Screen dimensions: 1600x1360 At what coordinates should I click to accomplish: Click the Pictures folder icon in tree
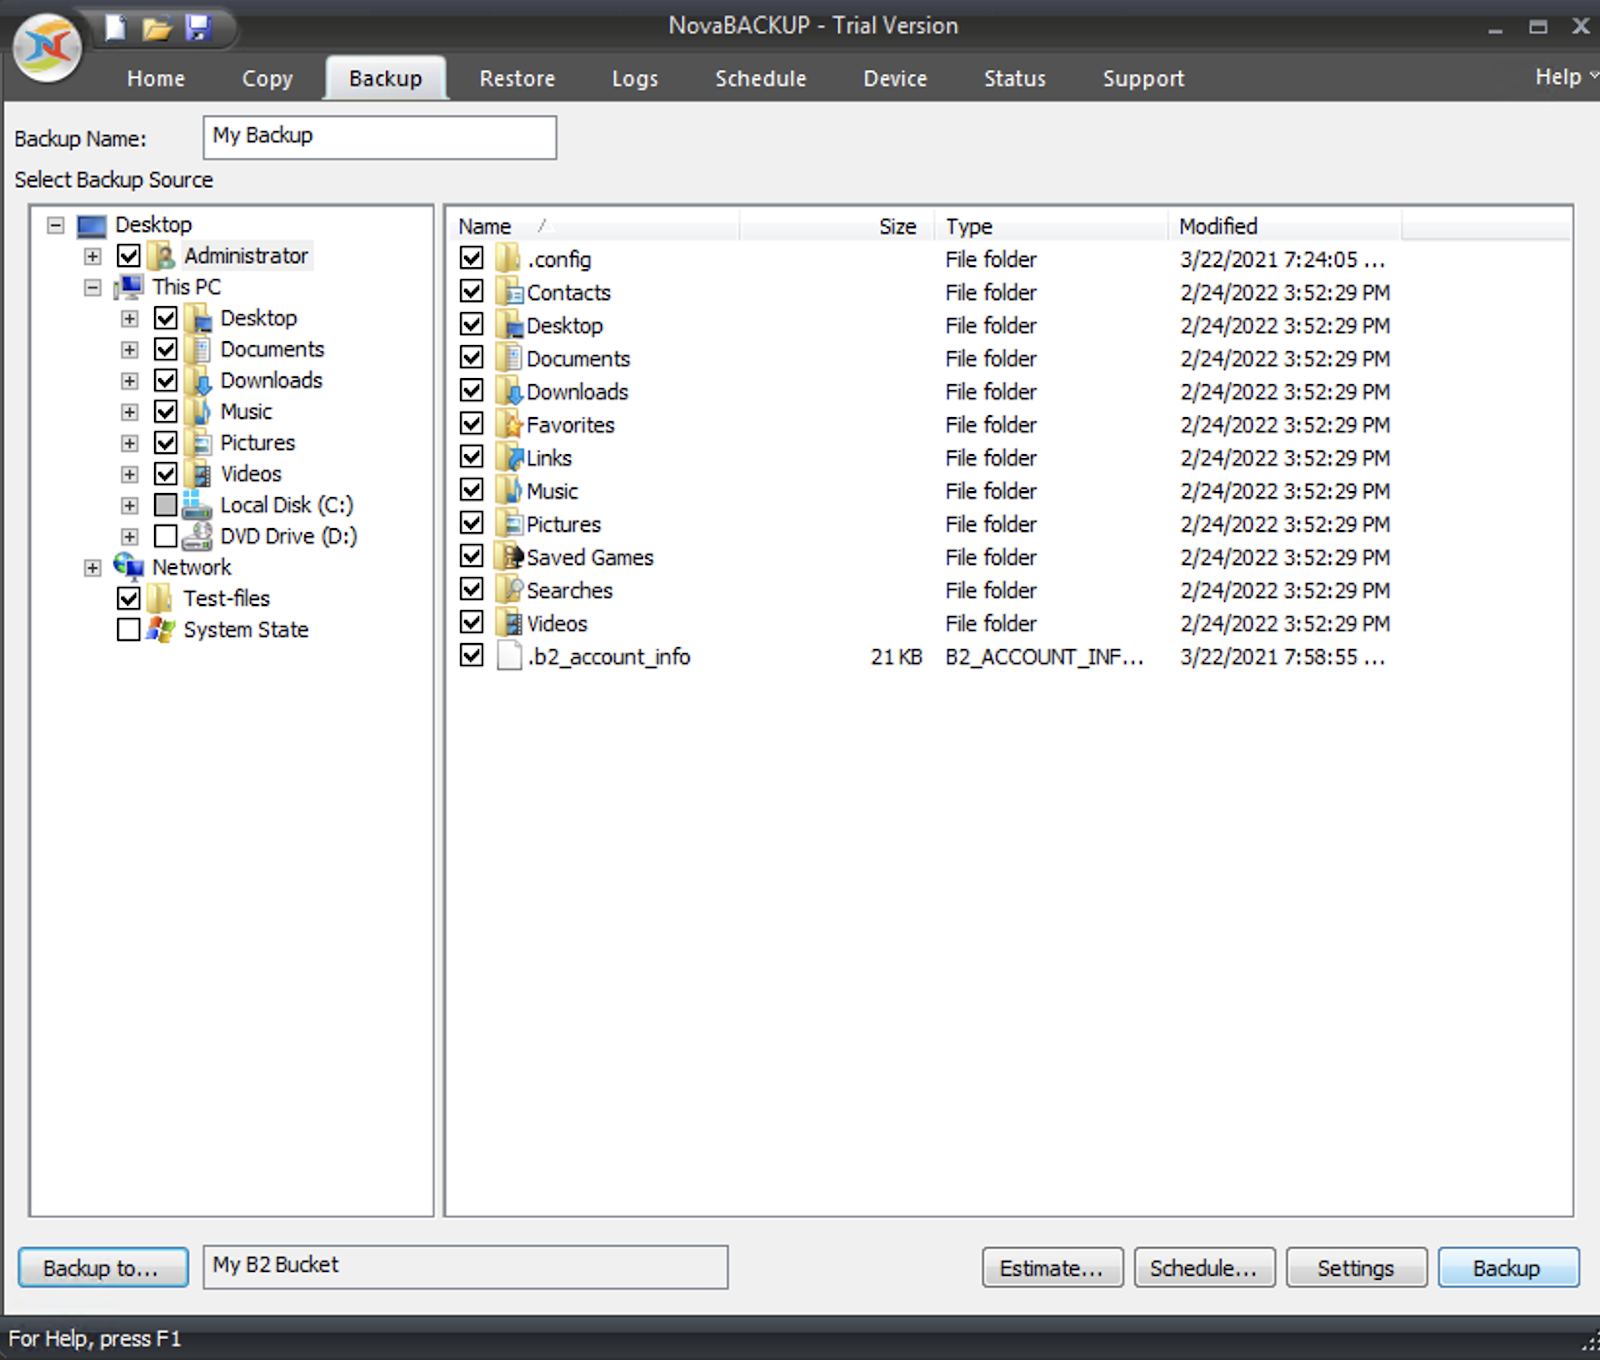(200, 443)
